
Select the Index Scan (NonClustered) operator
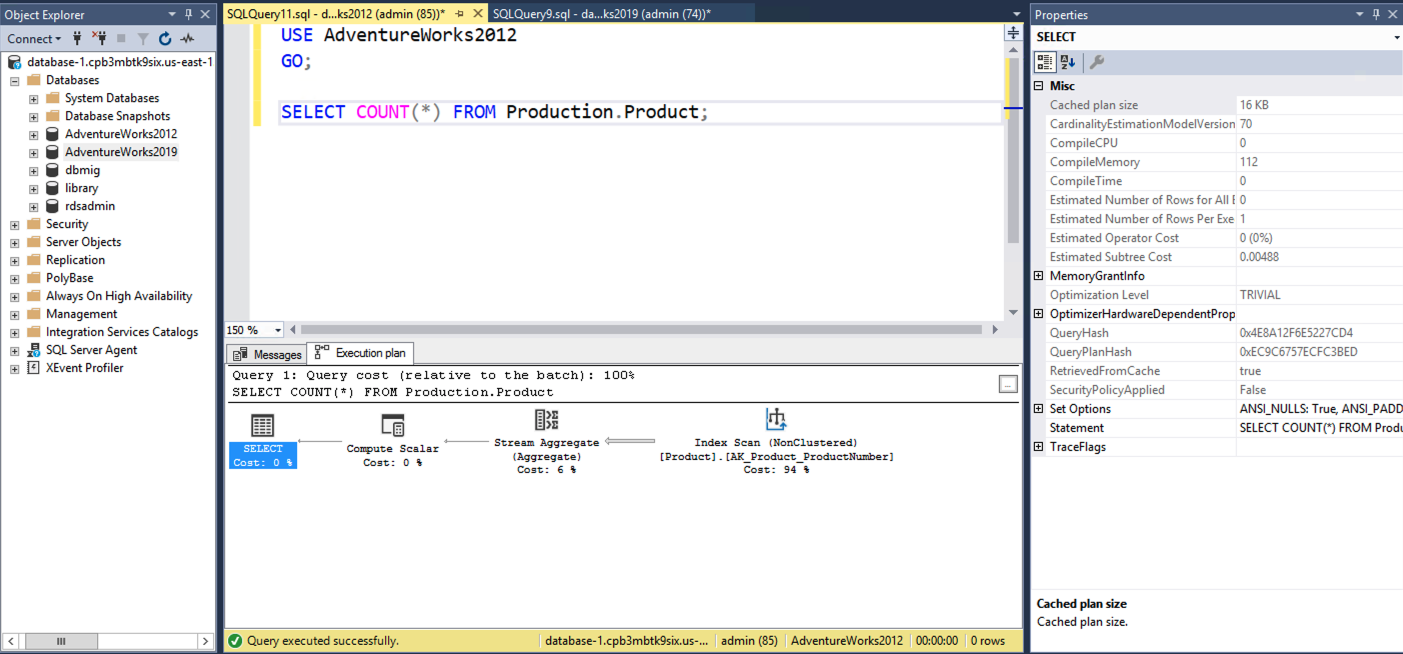(x=776, y=442)
